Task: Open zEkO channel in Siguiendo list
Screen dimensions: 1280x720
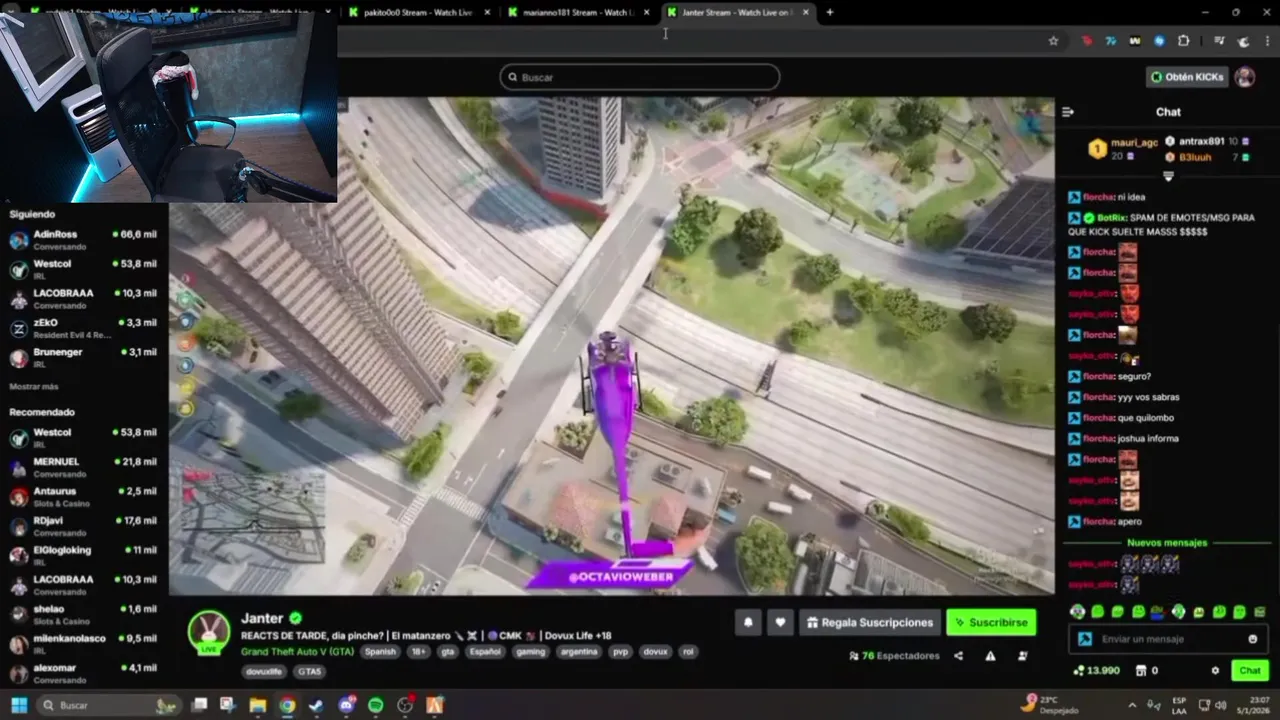Action: (x=83, y=328)
